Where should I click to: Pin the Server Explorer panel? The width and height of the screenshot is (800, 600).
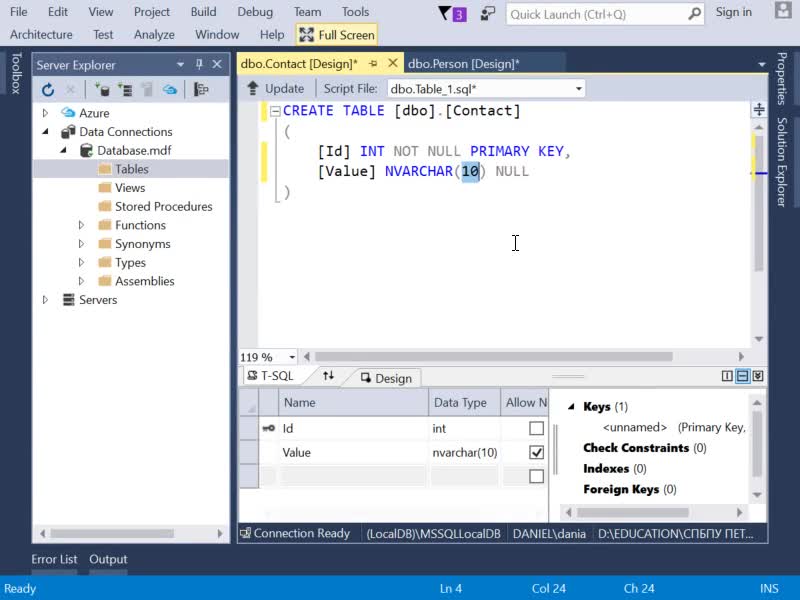199,64
